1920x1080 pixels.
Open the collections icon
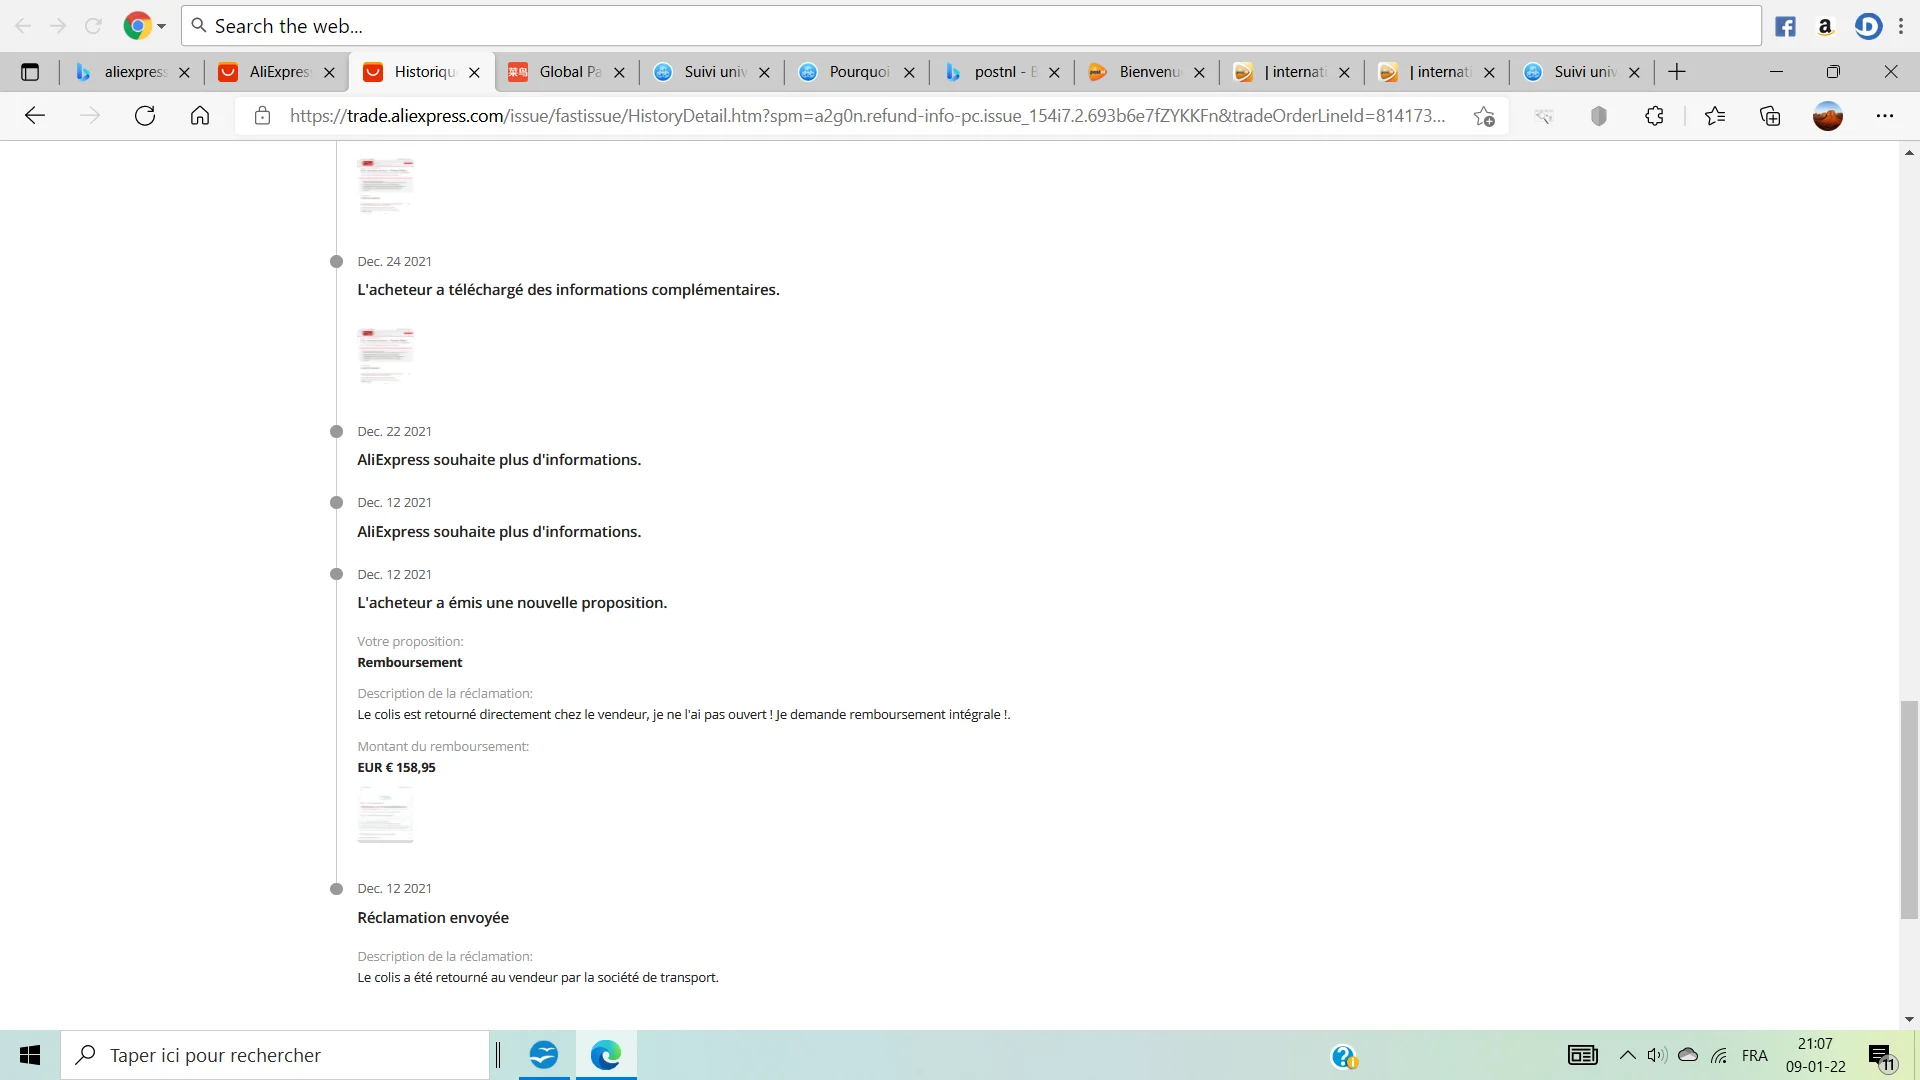tap(1770, 116)
